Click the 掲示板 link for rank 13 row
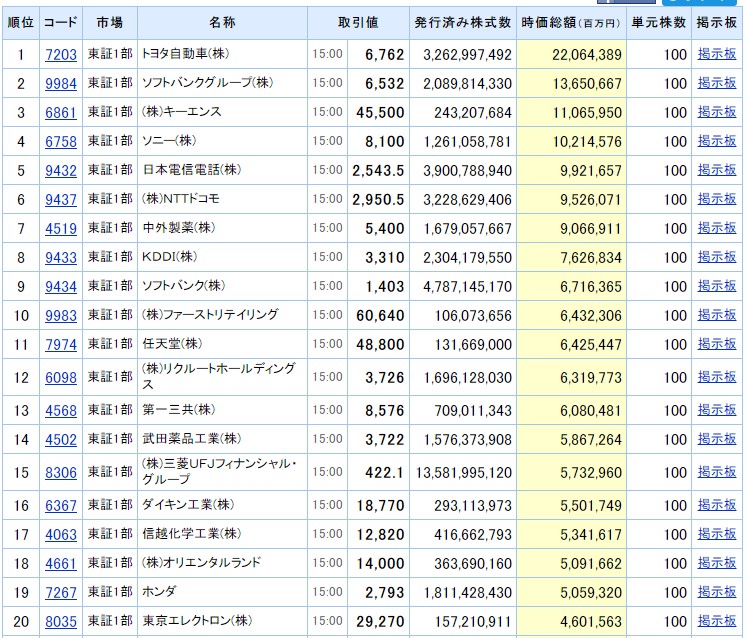This screenshot has height=638, width=747. click(717, 410)
